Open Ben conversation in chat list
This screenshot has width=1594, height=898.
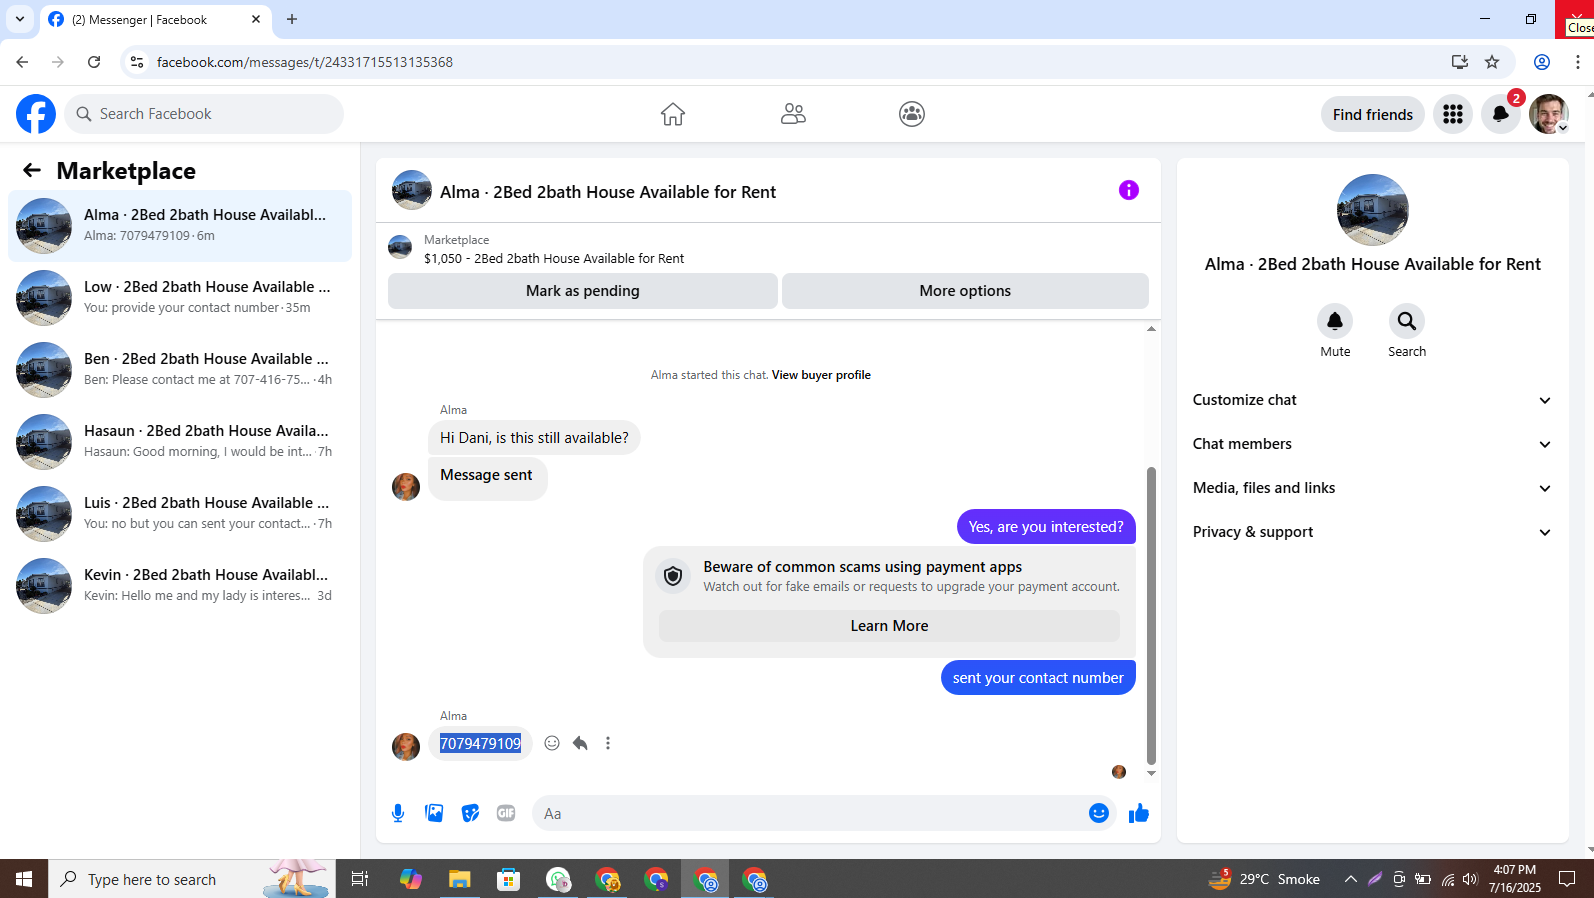[x=180, y=370]
